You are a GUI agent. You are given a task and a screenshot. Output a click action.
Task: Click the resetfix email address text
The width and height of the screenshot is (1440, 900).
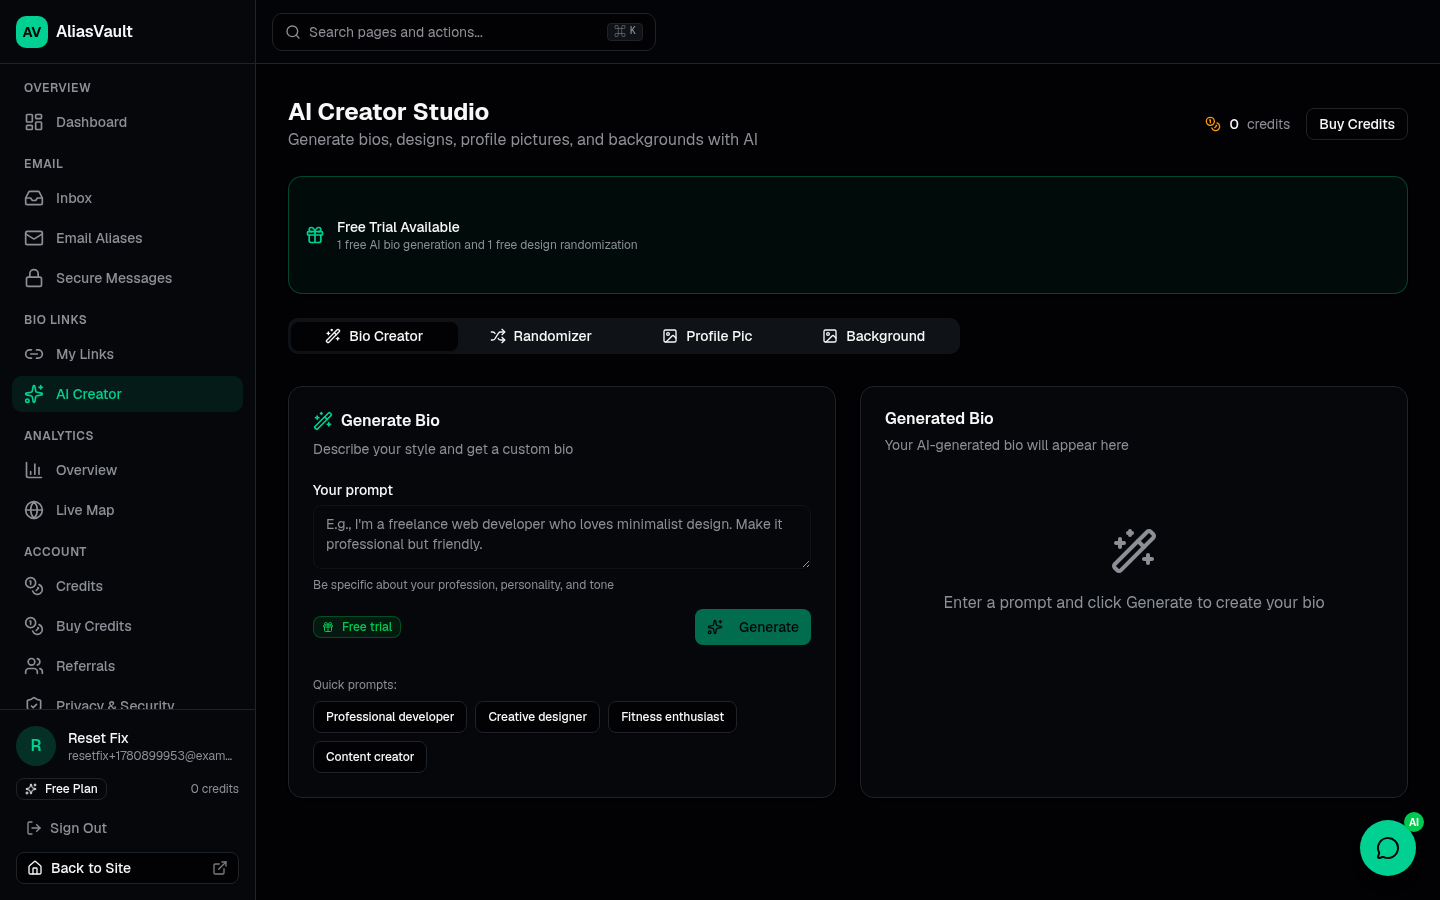tap(150, 756)
